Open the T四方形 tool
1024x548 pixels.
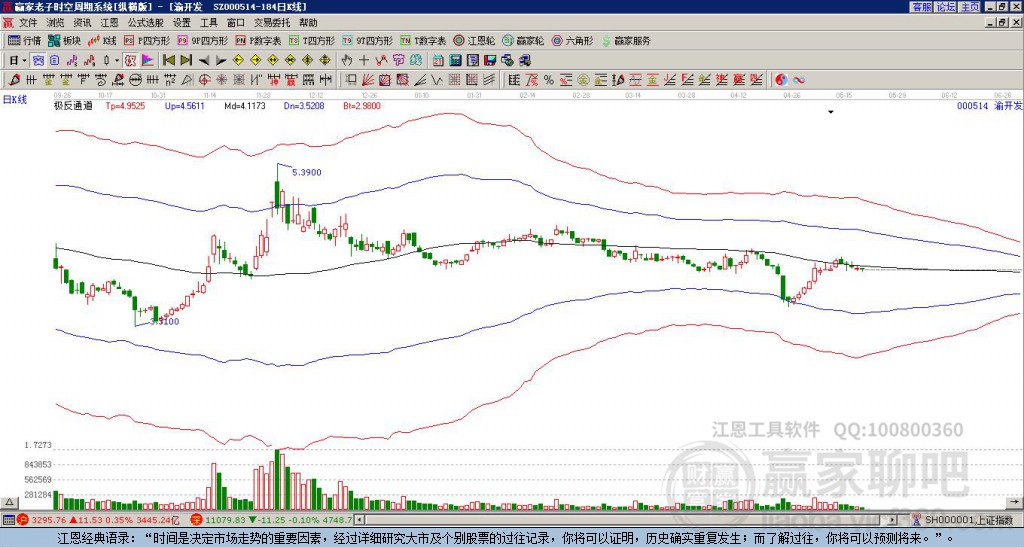click(x=312, y=41)
